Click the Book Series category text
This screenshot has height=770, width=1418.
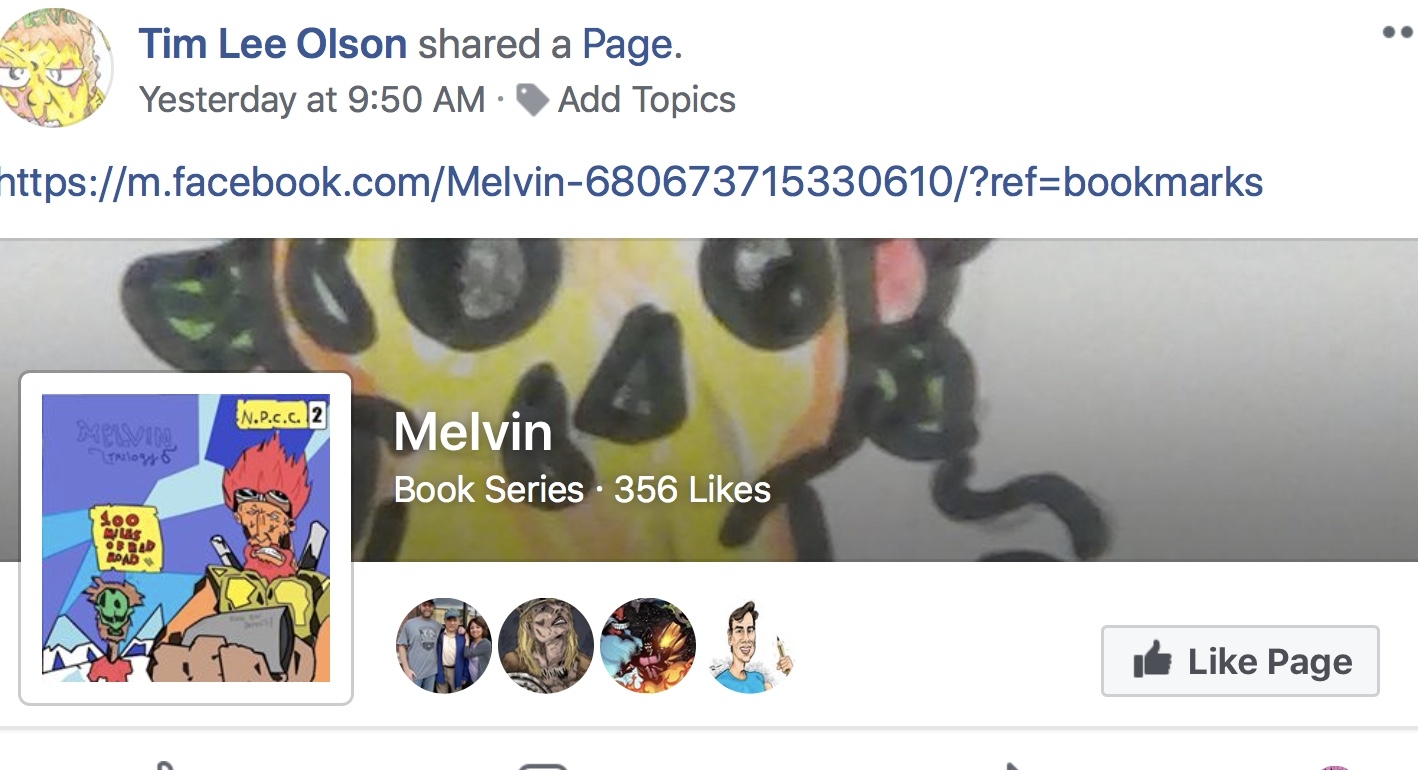489,489
